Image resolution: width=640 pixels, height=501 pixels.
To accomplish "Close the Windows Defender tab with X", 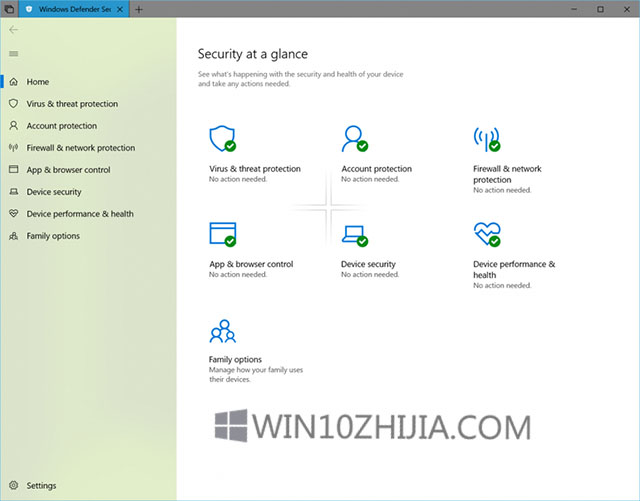I will (x=120, y=9).
